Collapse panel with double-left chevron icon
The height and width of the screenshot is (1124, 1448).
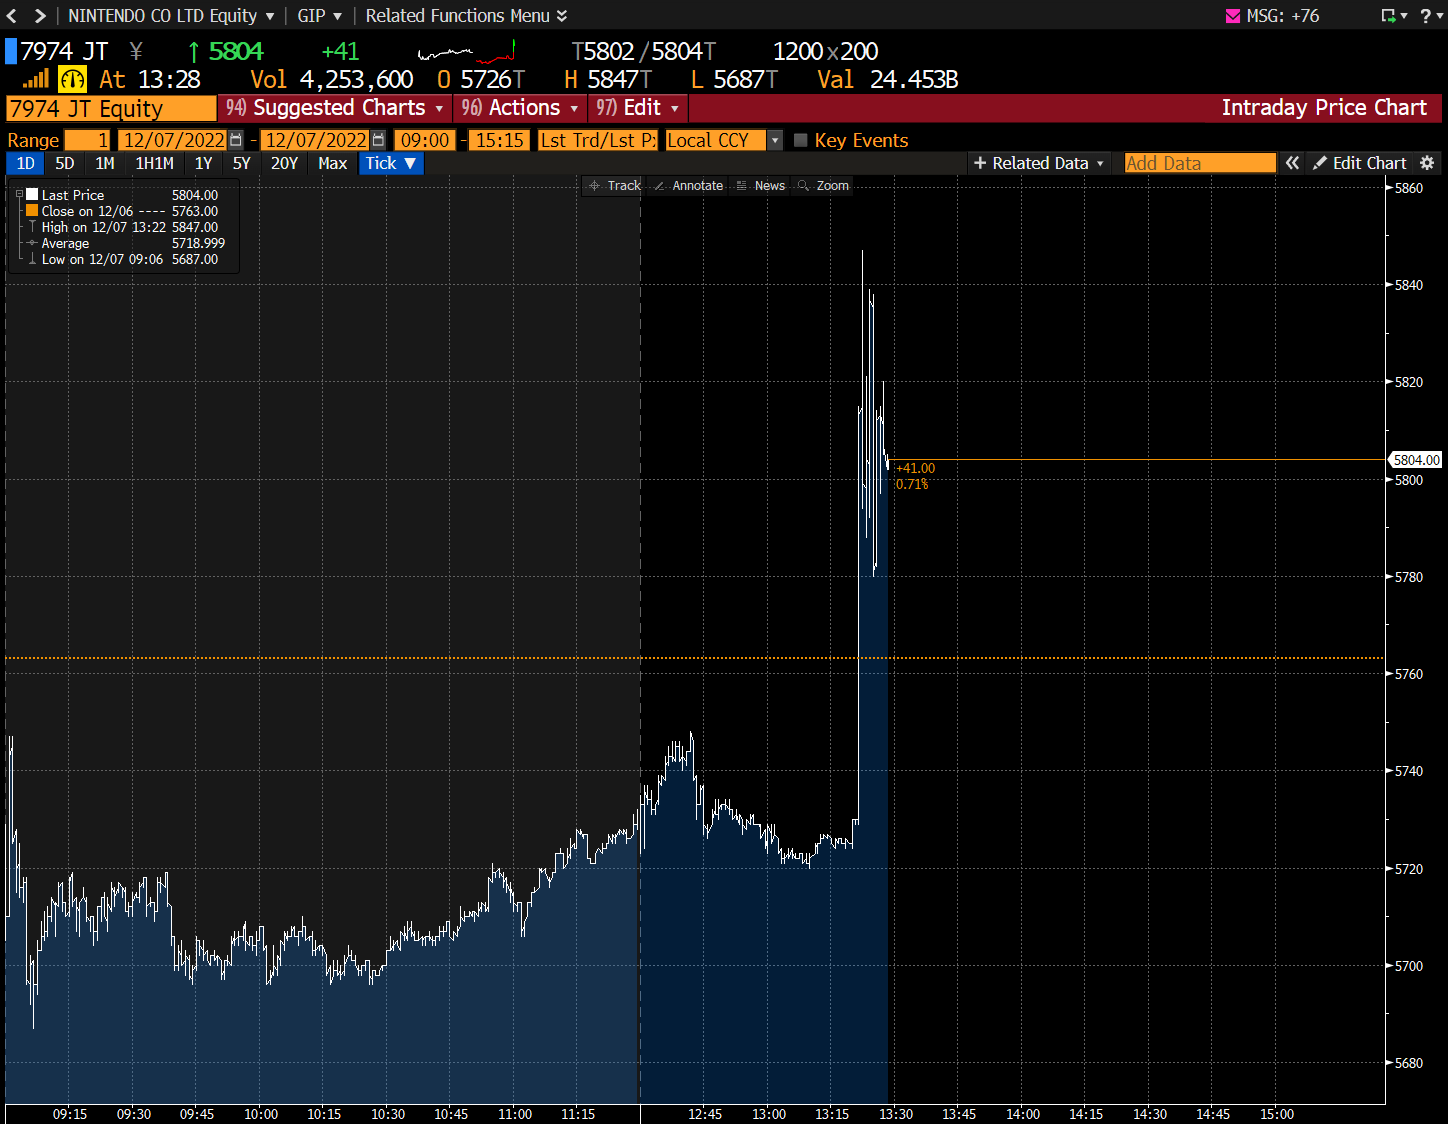pyautogui.click(x=1292, y=163)
